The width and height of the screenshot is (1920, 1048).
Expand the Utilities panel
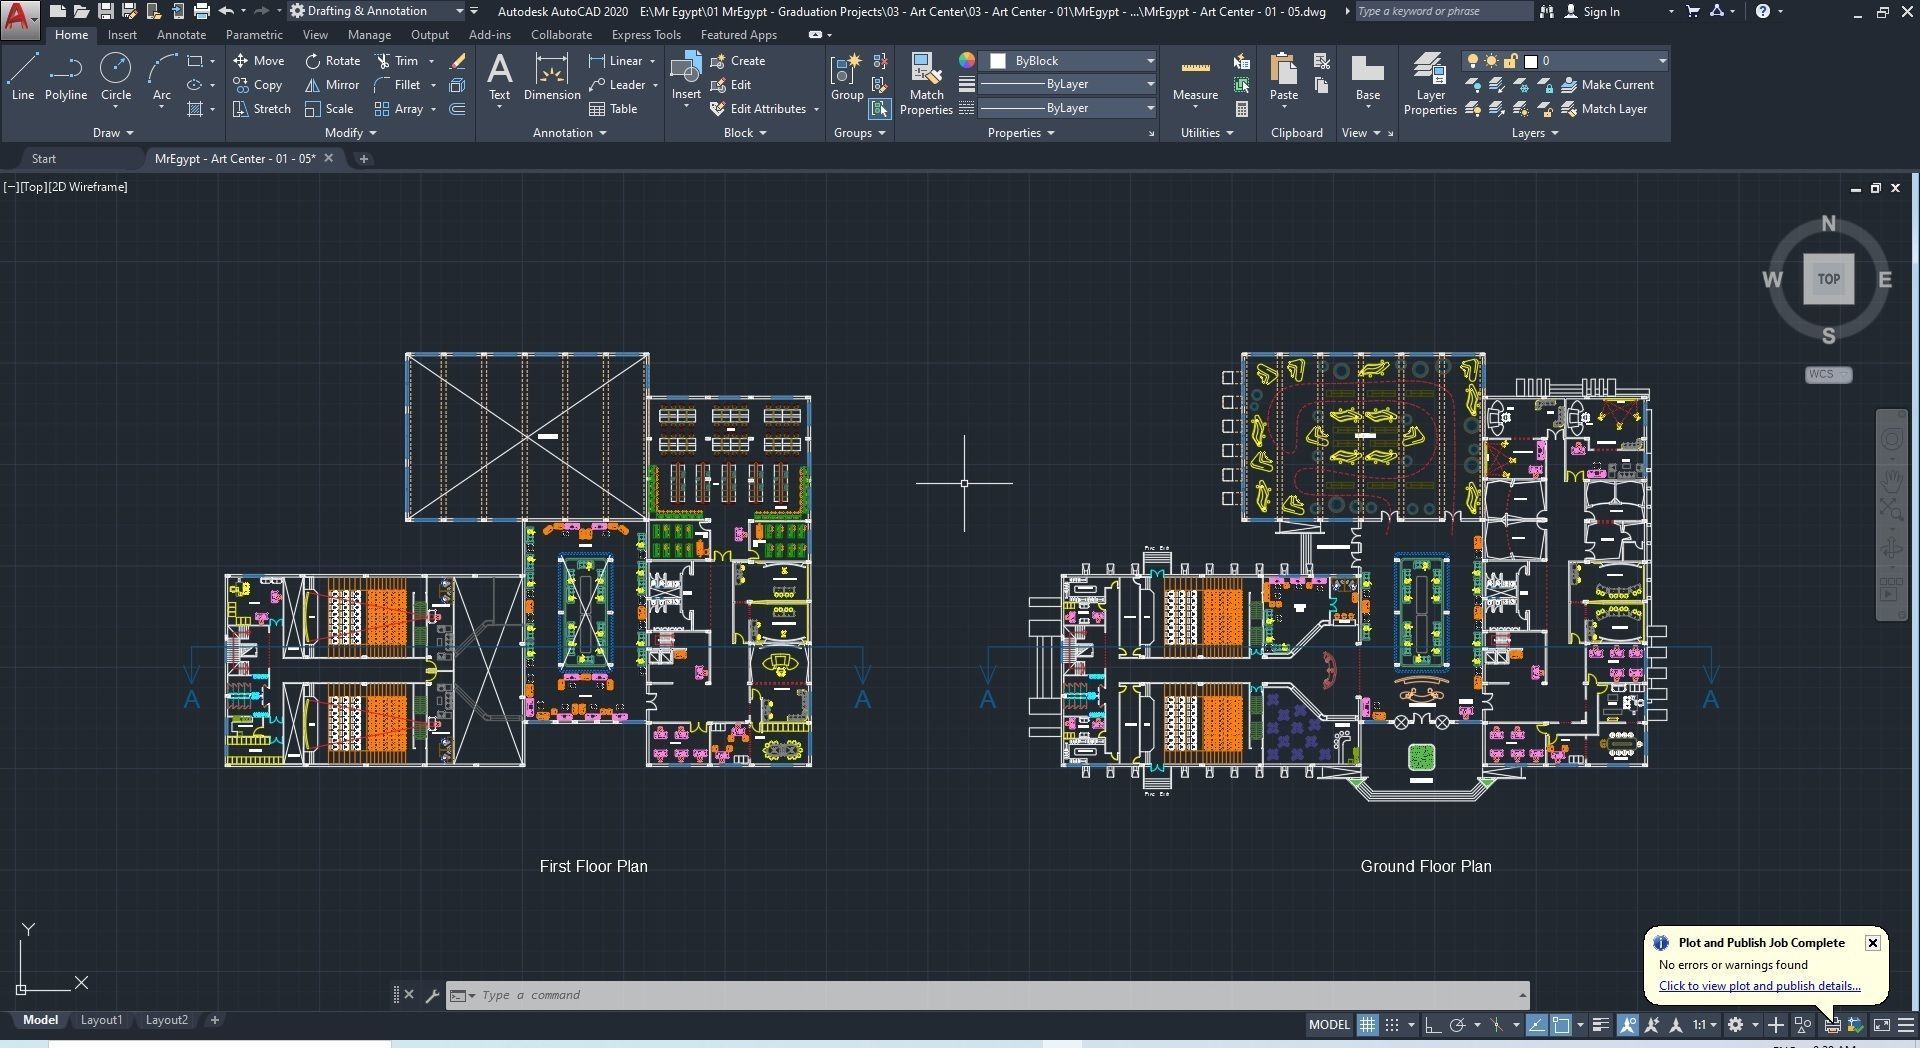1206,133
